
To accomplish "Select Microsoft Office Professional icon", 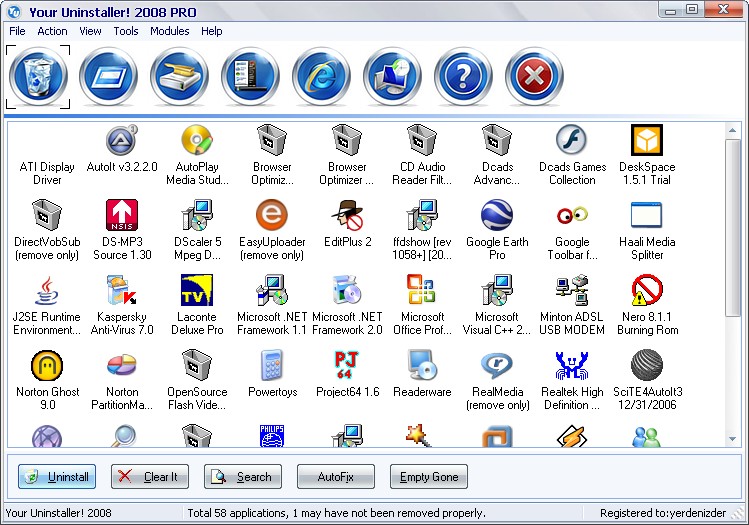I will [x=422, y=290].
